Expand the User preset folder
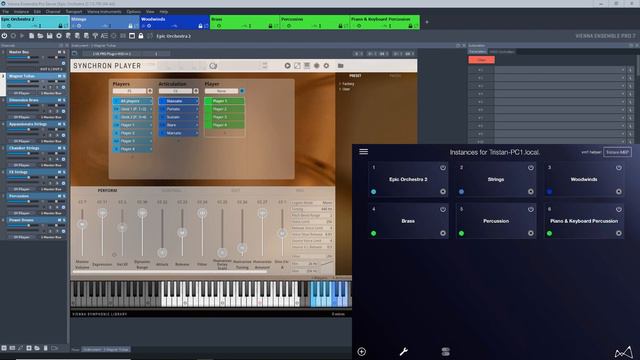The width and height of the screenshot is (640, 360). tap(340, 89)
